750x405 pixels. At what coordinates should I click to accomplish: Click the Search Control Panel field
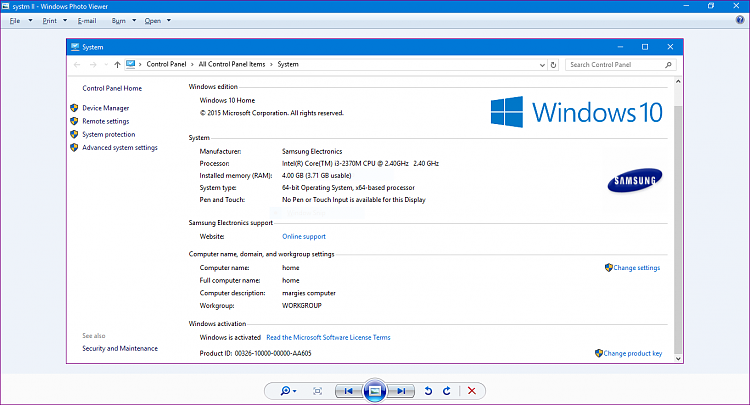[x=620, y=65]
